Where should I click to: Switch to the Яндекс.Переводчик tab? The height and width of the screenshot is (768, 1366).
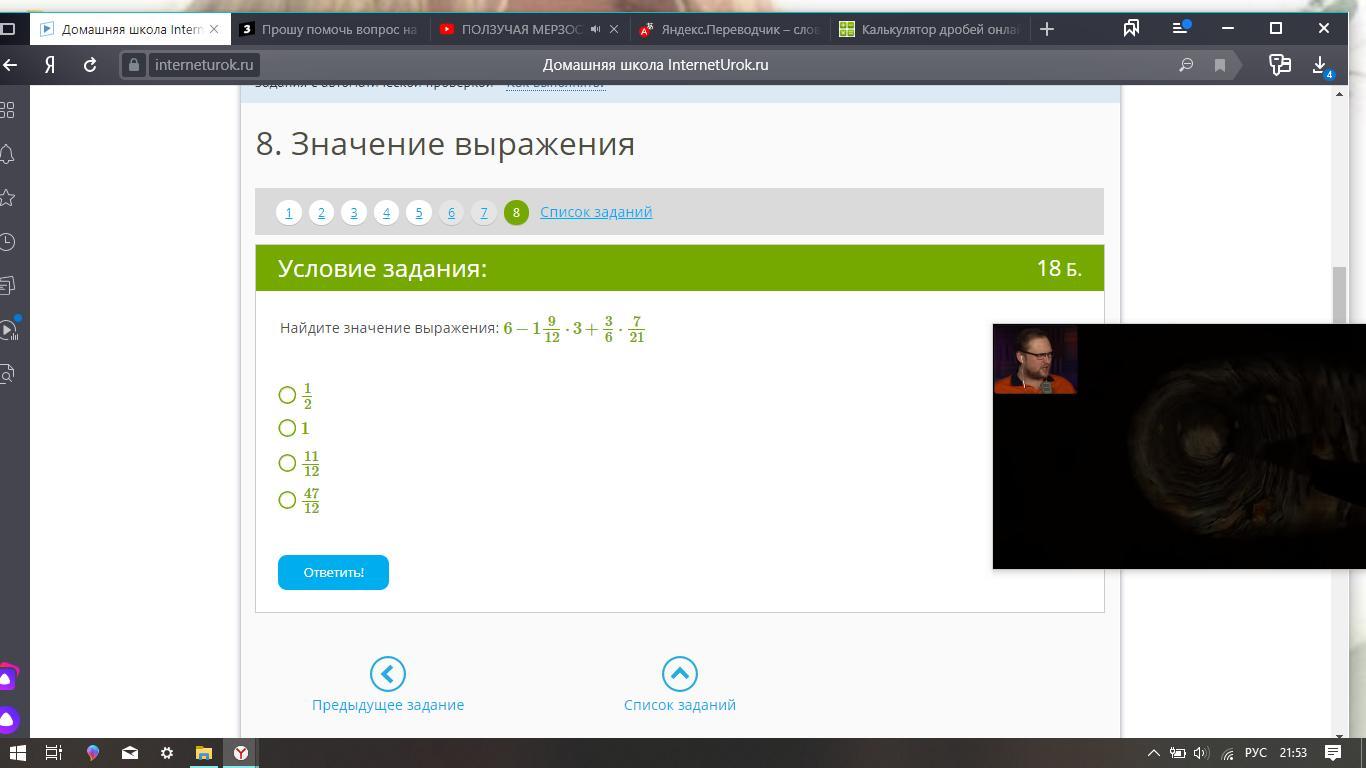coord(730,29)
